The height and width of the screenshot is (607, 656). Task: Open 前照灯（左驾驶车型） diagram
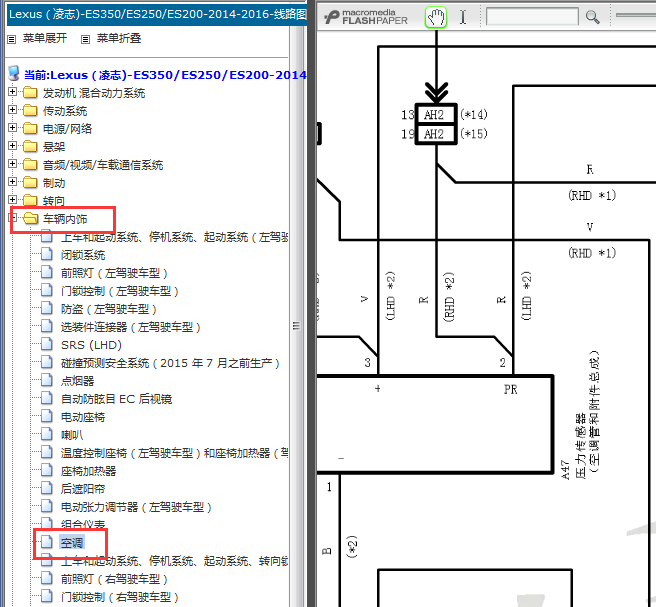pyautogui.click(x=114, y=273)
